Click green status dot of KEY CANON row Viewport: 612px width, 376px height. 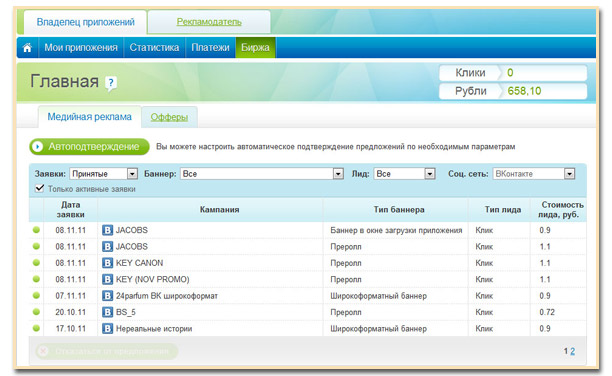pos(36,262)
